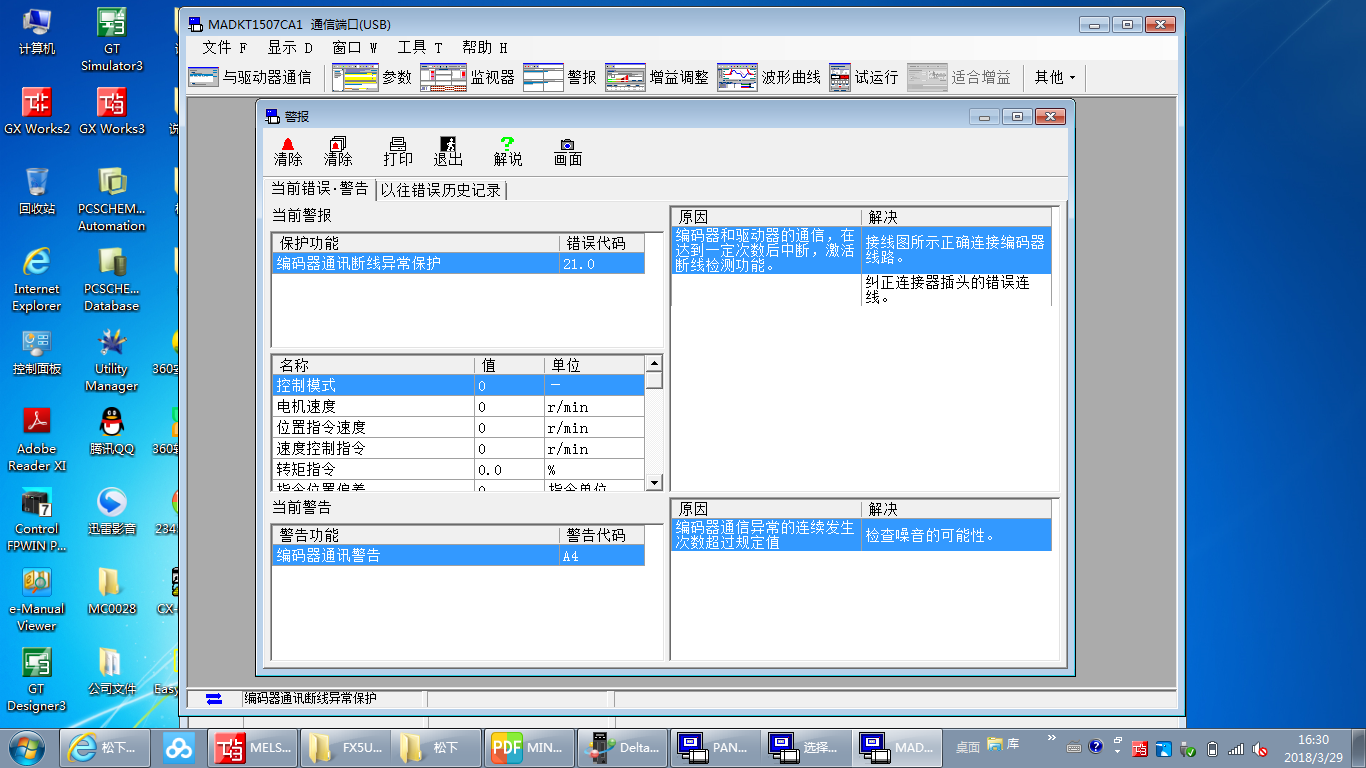This screenshot has width=1366, height=768.
Task: Open the 参数 parameters window
Action: tap(355, 78)
